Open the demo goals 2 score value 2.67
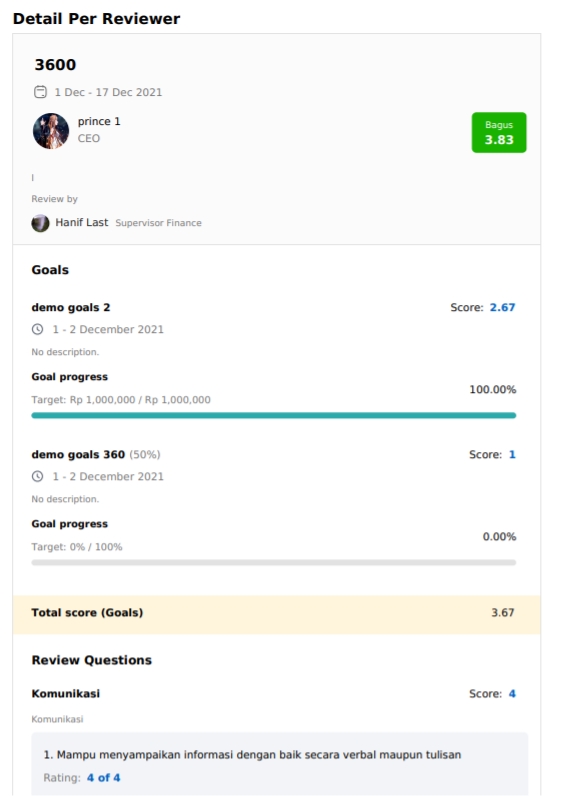The height and width of the screenshot is (796, 564). tap(502, 307)
